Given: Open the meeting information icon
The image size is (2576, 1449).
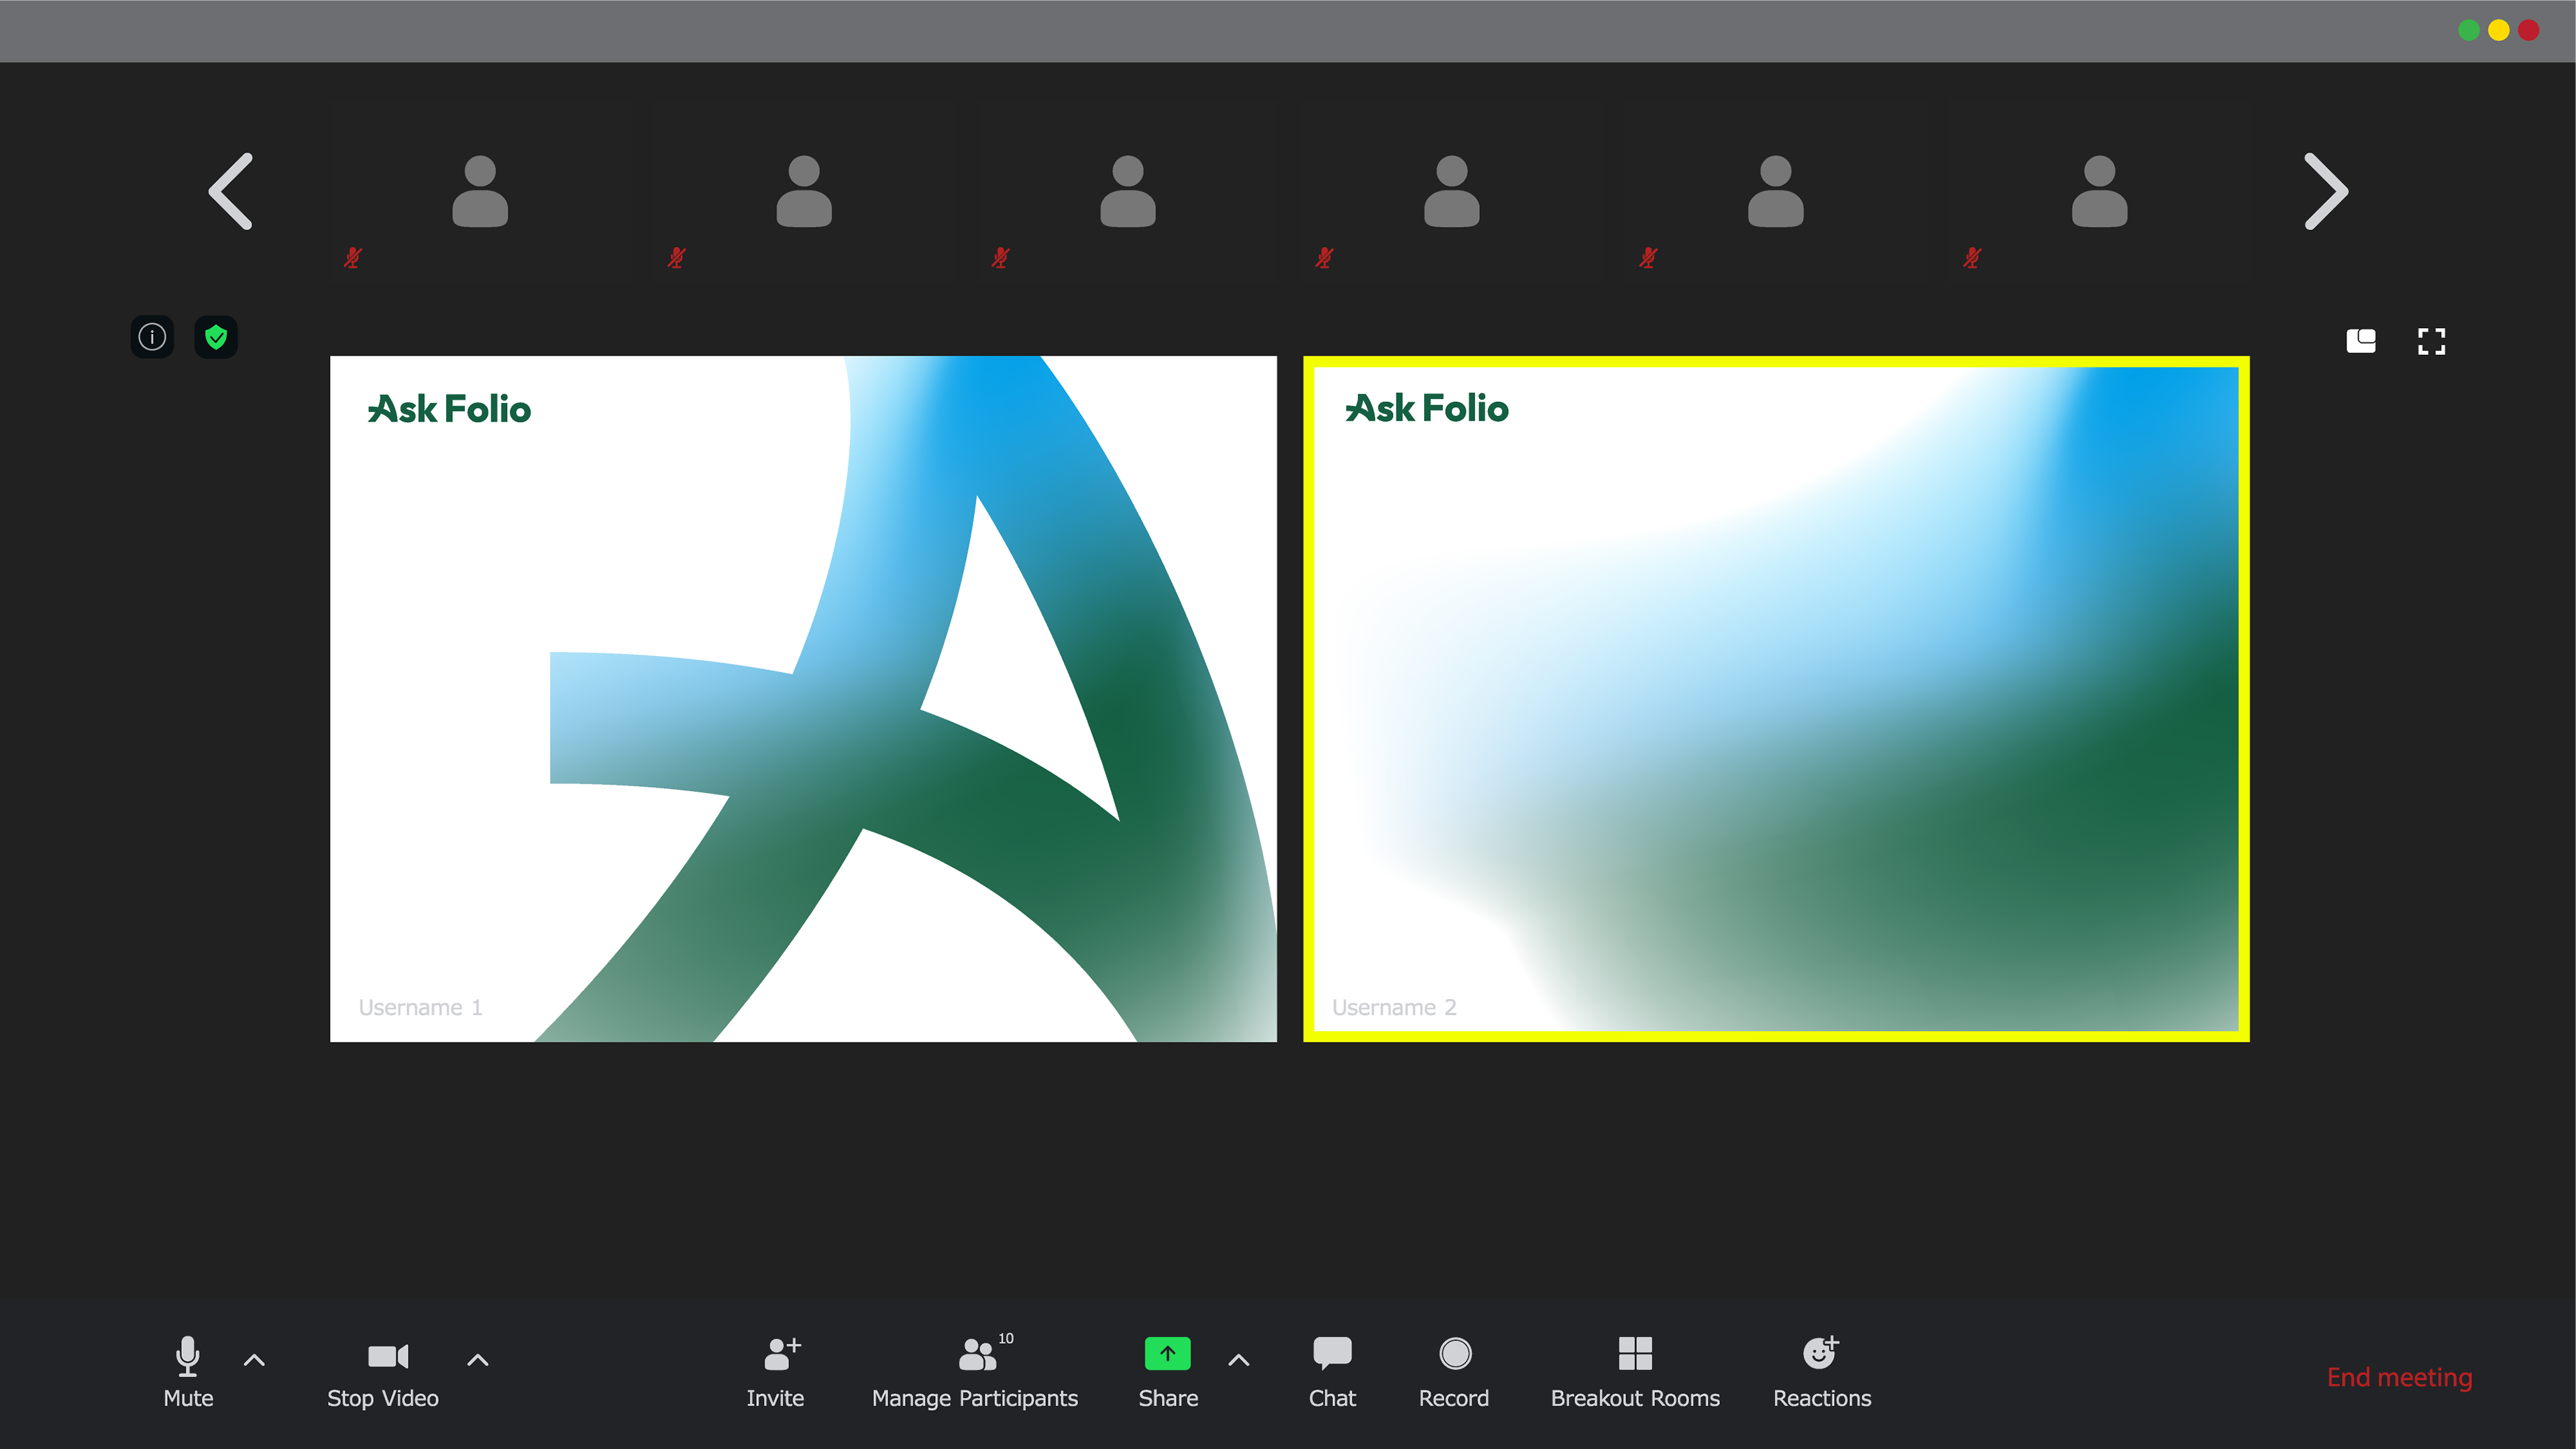Looking at the screenshot, I should [152, 337].
